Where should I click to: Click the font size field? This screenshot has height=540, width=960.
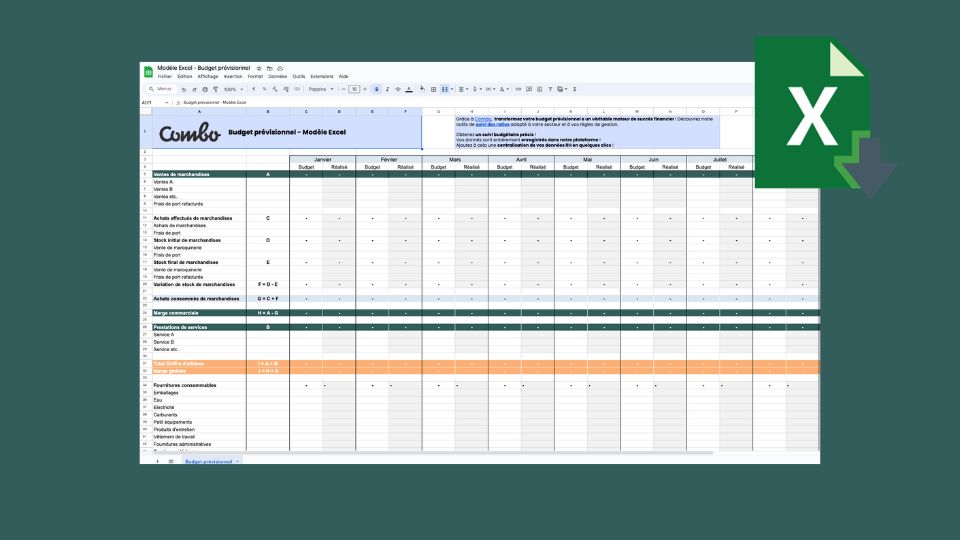[354, 89]
